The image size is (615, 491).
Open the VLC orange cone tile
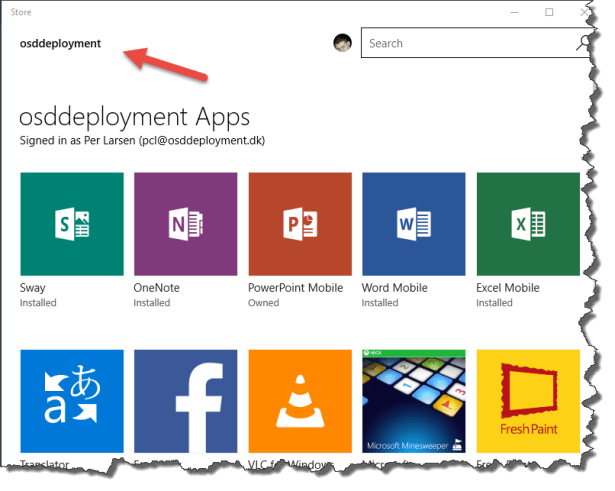300,401
